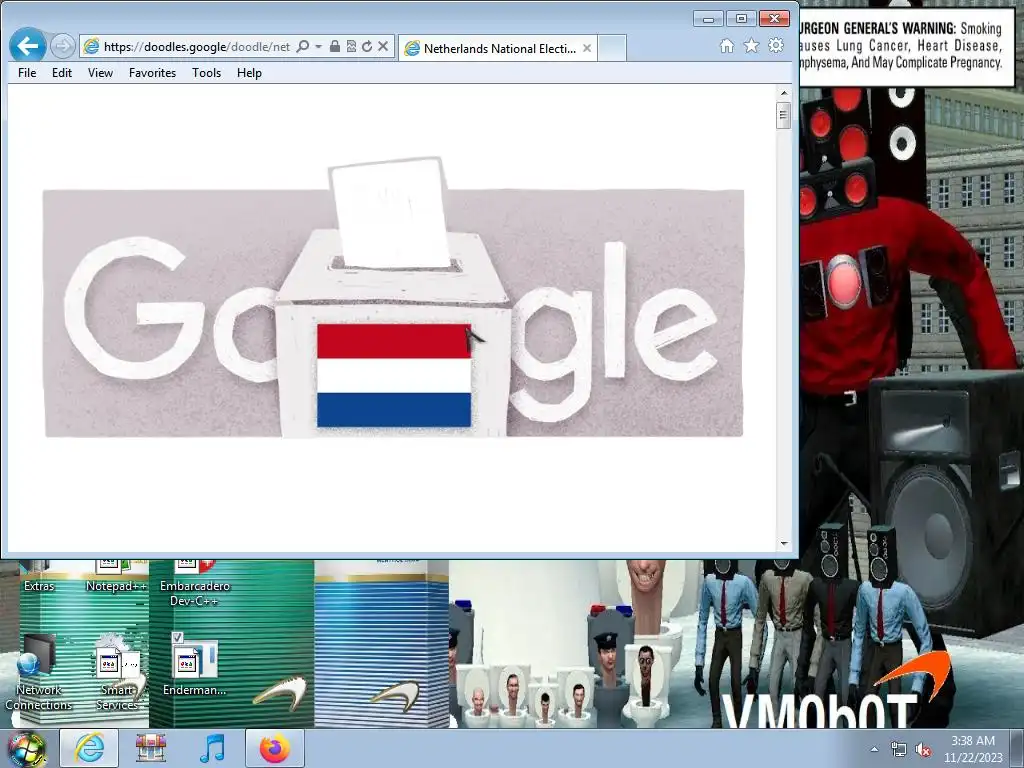1024x768 pixels.
Task: Toggle Compatibility View icon in address bar
Action: pyautogui.click(x=351, y=46)
